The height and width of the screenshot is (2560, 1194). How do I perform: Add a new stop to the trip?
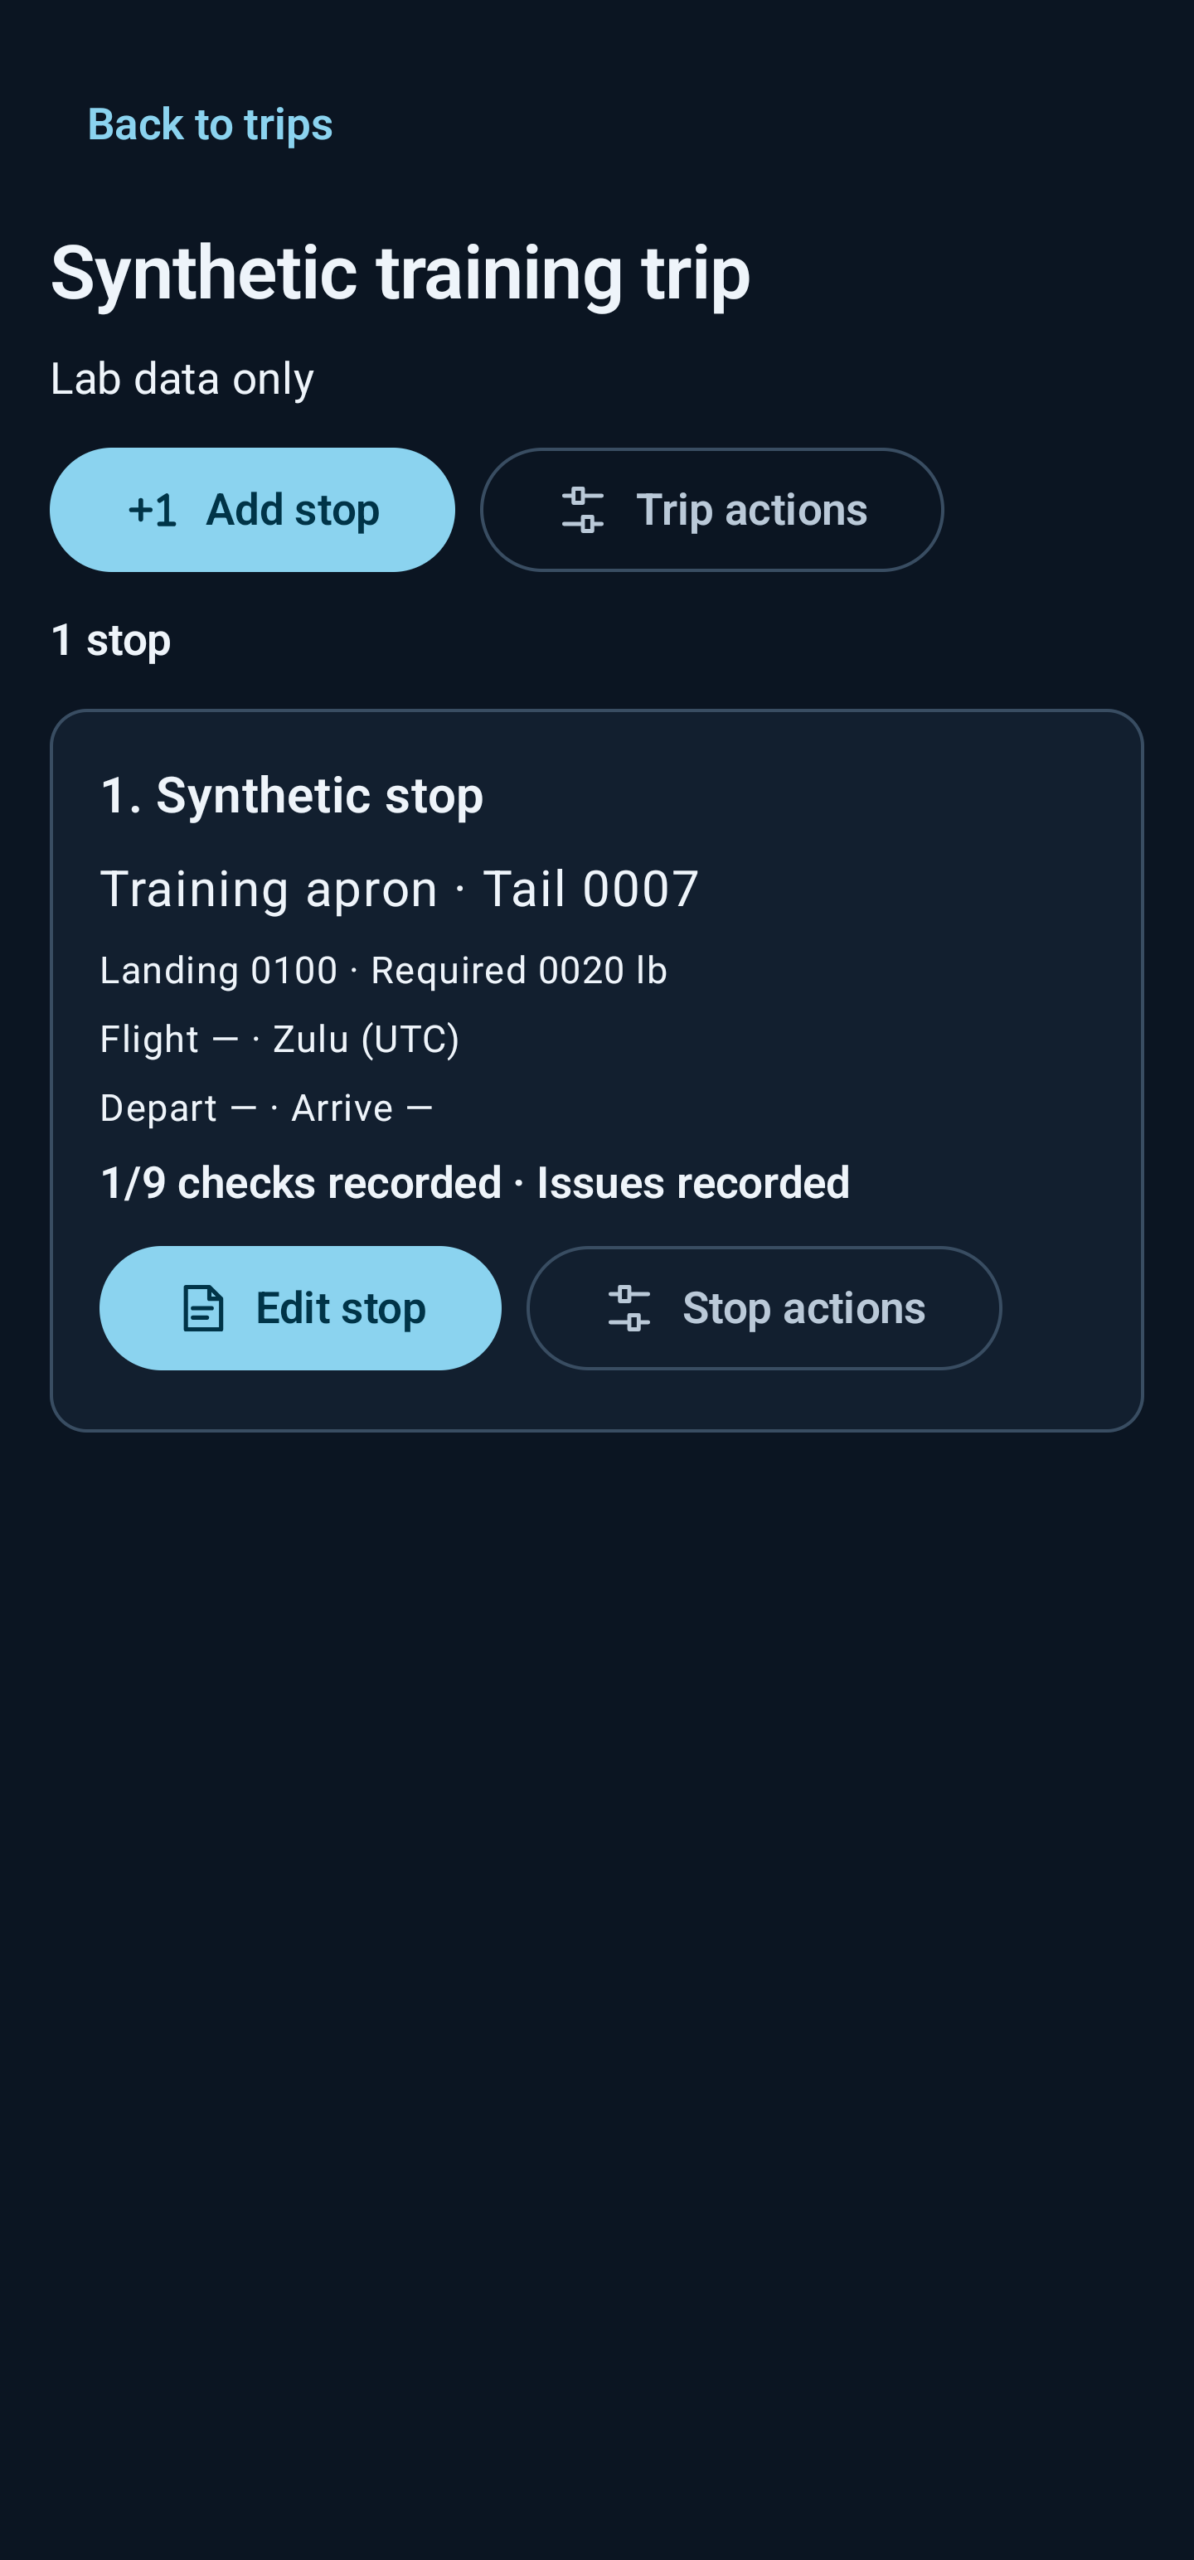[x=252, y=510]
